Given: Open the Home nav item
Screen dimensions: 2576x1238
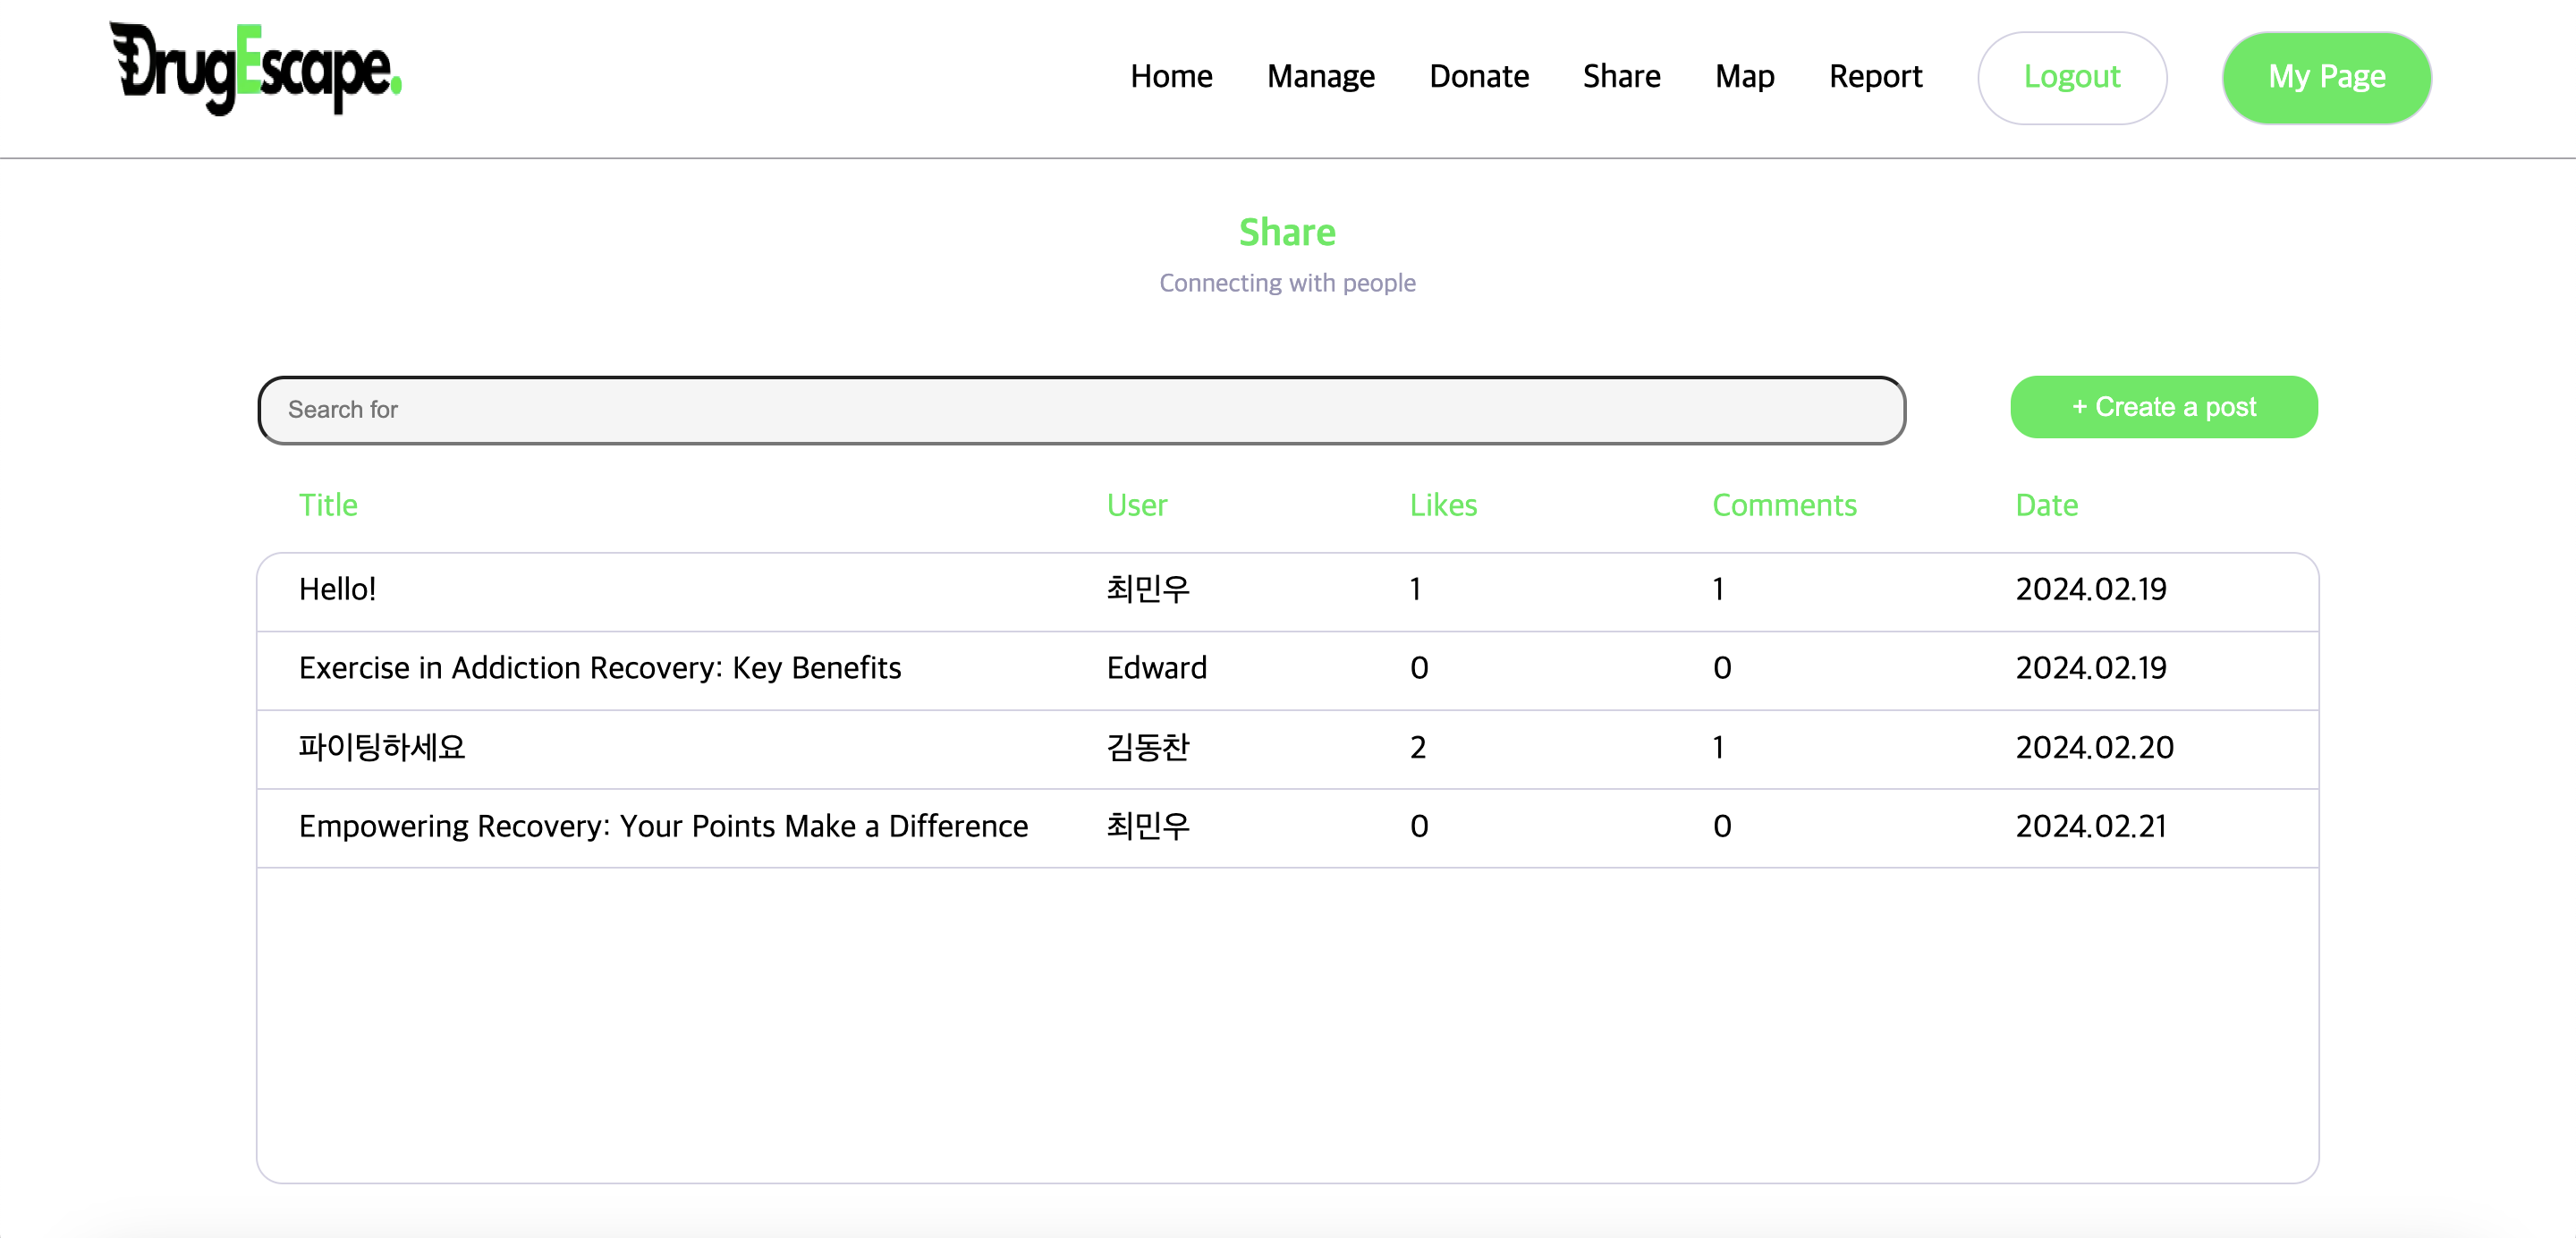Looking at the screenshot, I should [1171, 77].
